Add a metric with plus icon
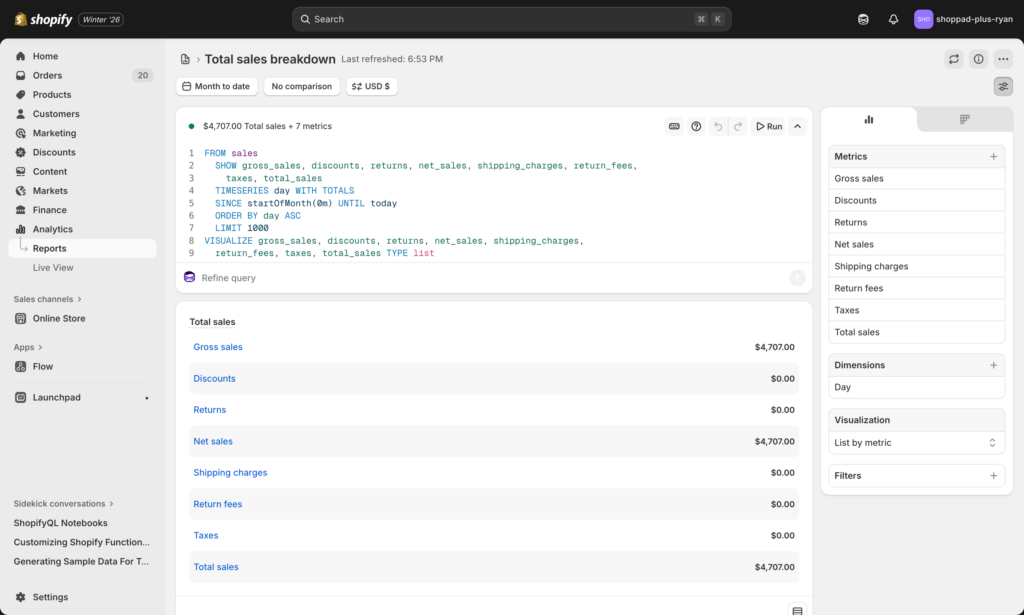The image size is (1024, 615). (x=993, y=157)
